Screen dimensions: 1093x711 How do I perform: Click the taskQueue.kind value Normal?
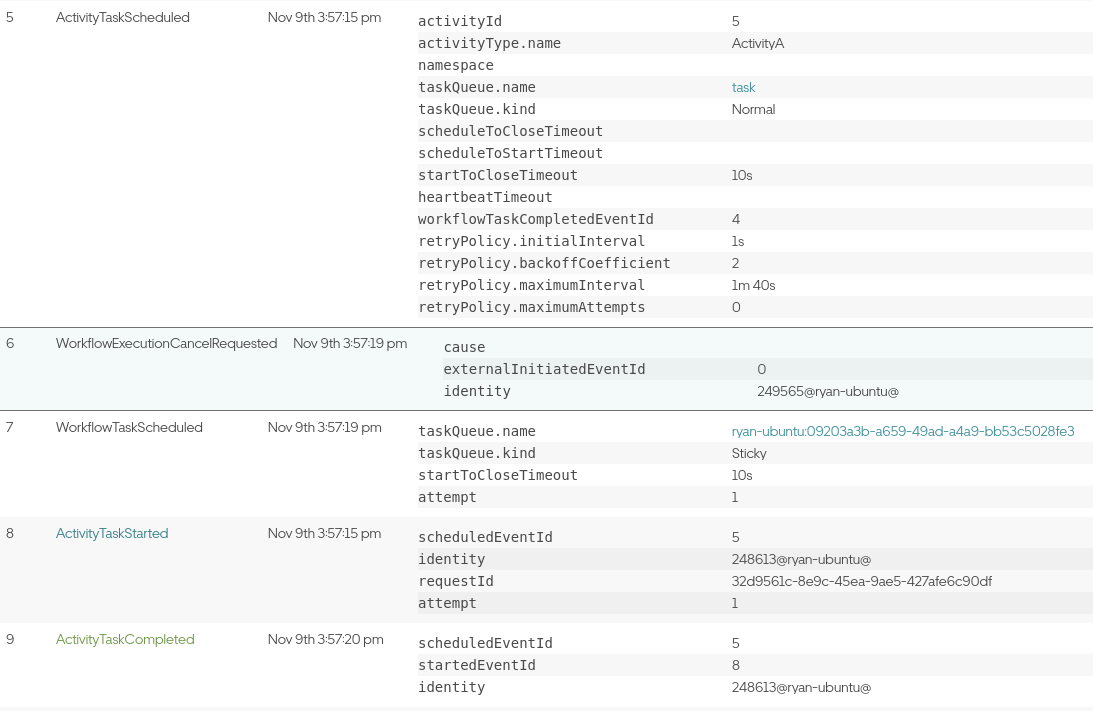(753, 109)
